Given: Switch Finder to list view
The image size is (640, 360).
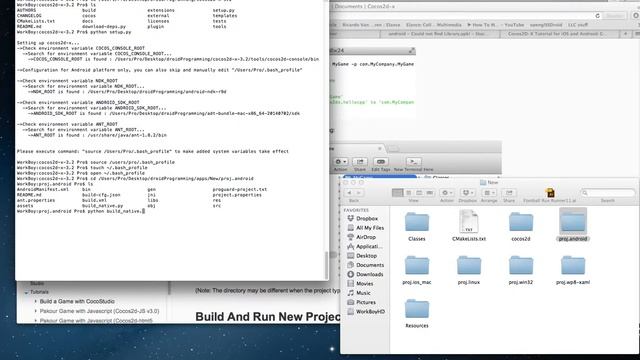Looking at the screenshot, I should pos(408,193).
